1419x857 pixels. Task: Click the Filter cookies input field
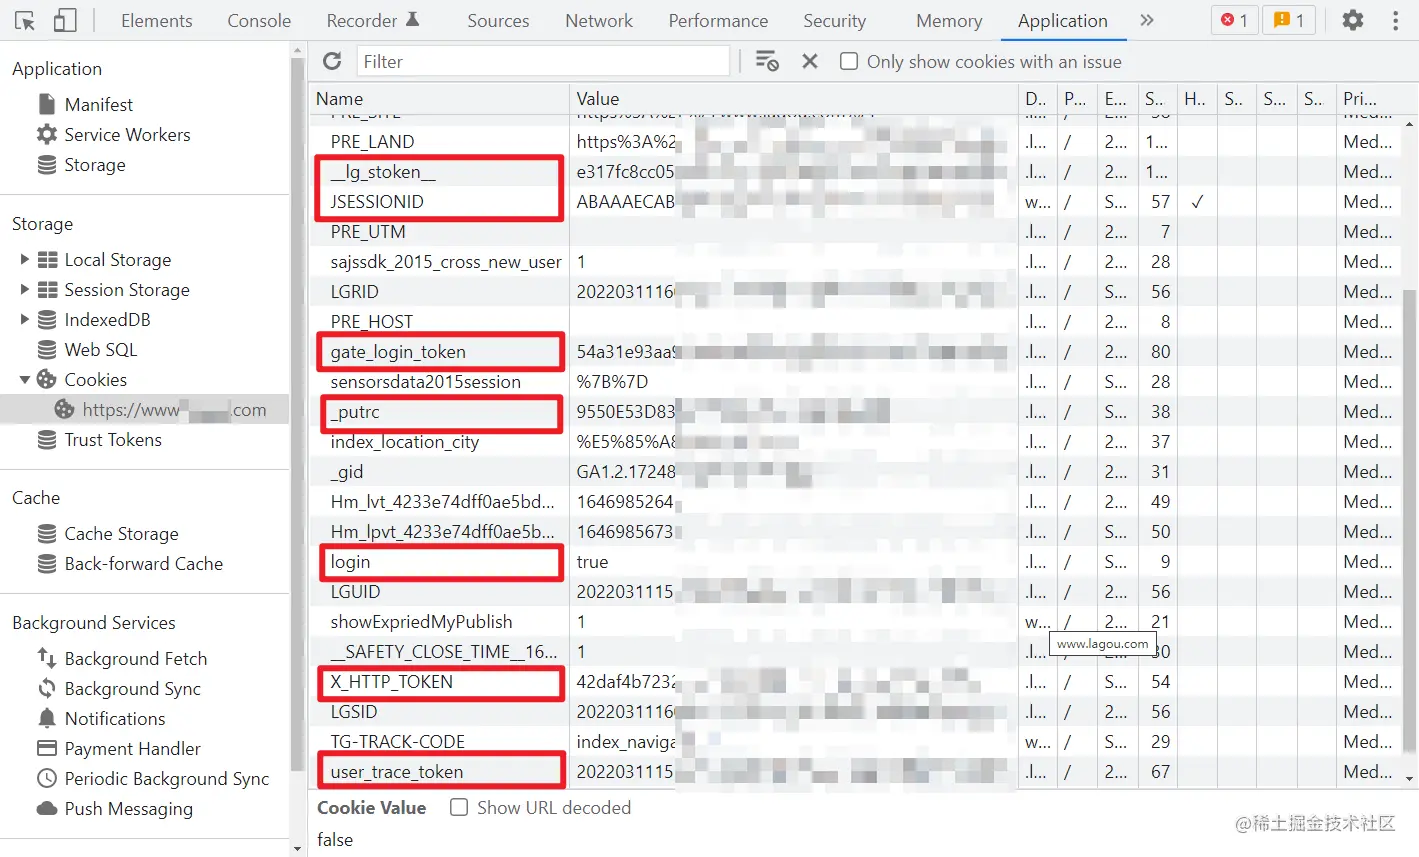click(x=543, y=61)
